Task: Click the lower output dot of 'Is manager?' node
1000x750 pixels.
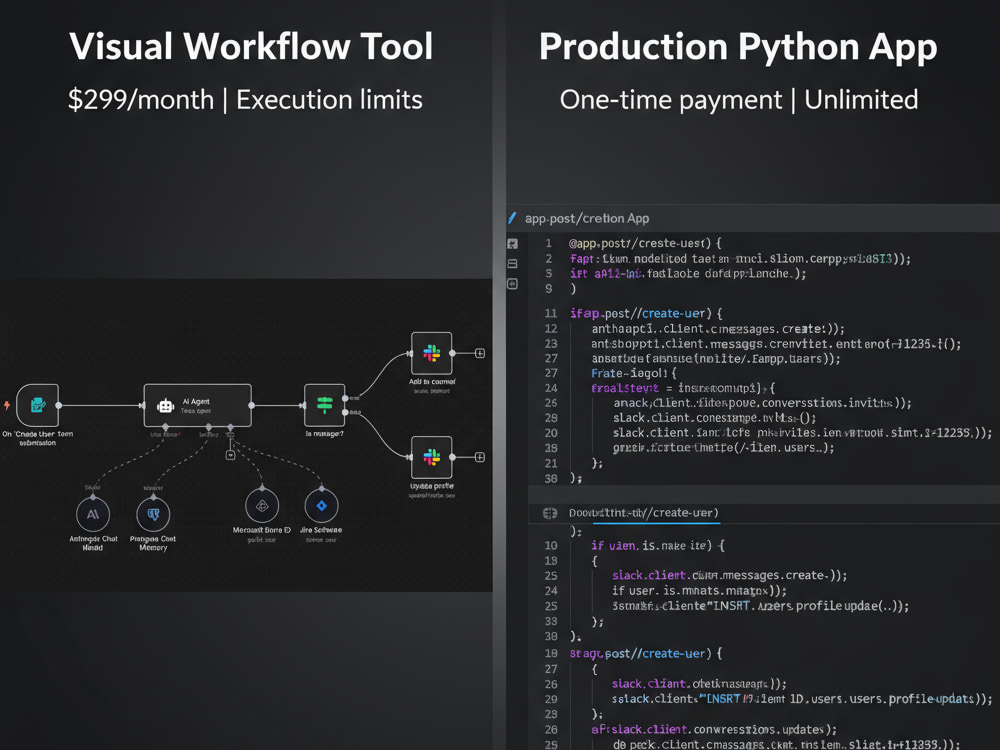Action: pos(345,413)
